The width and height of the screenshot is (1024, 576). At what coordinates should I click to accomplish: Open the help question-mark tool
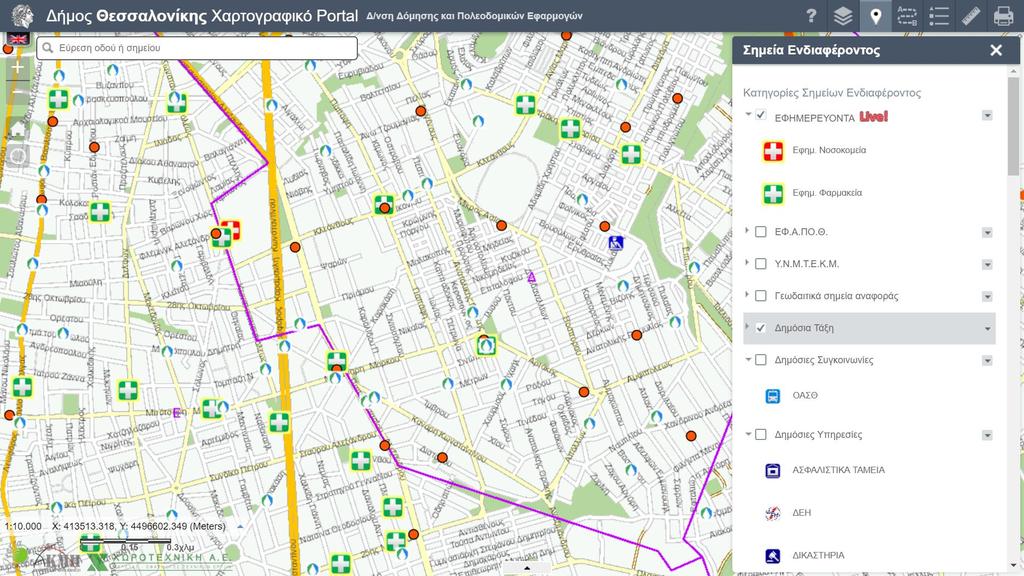[811, 16]
